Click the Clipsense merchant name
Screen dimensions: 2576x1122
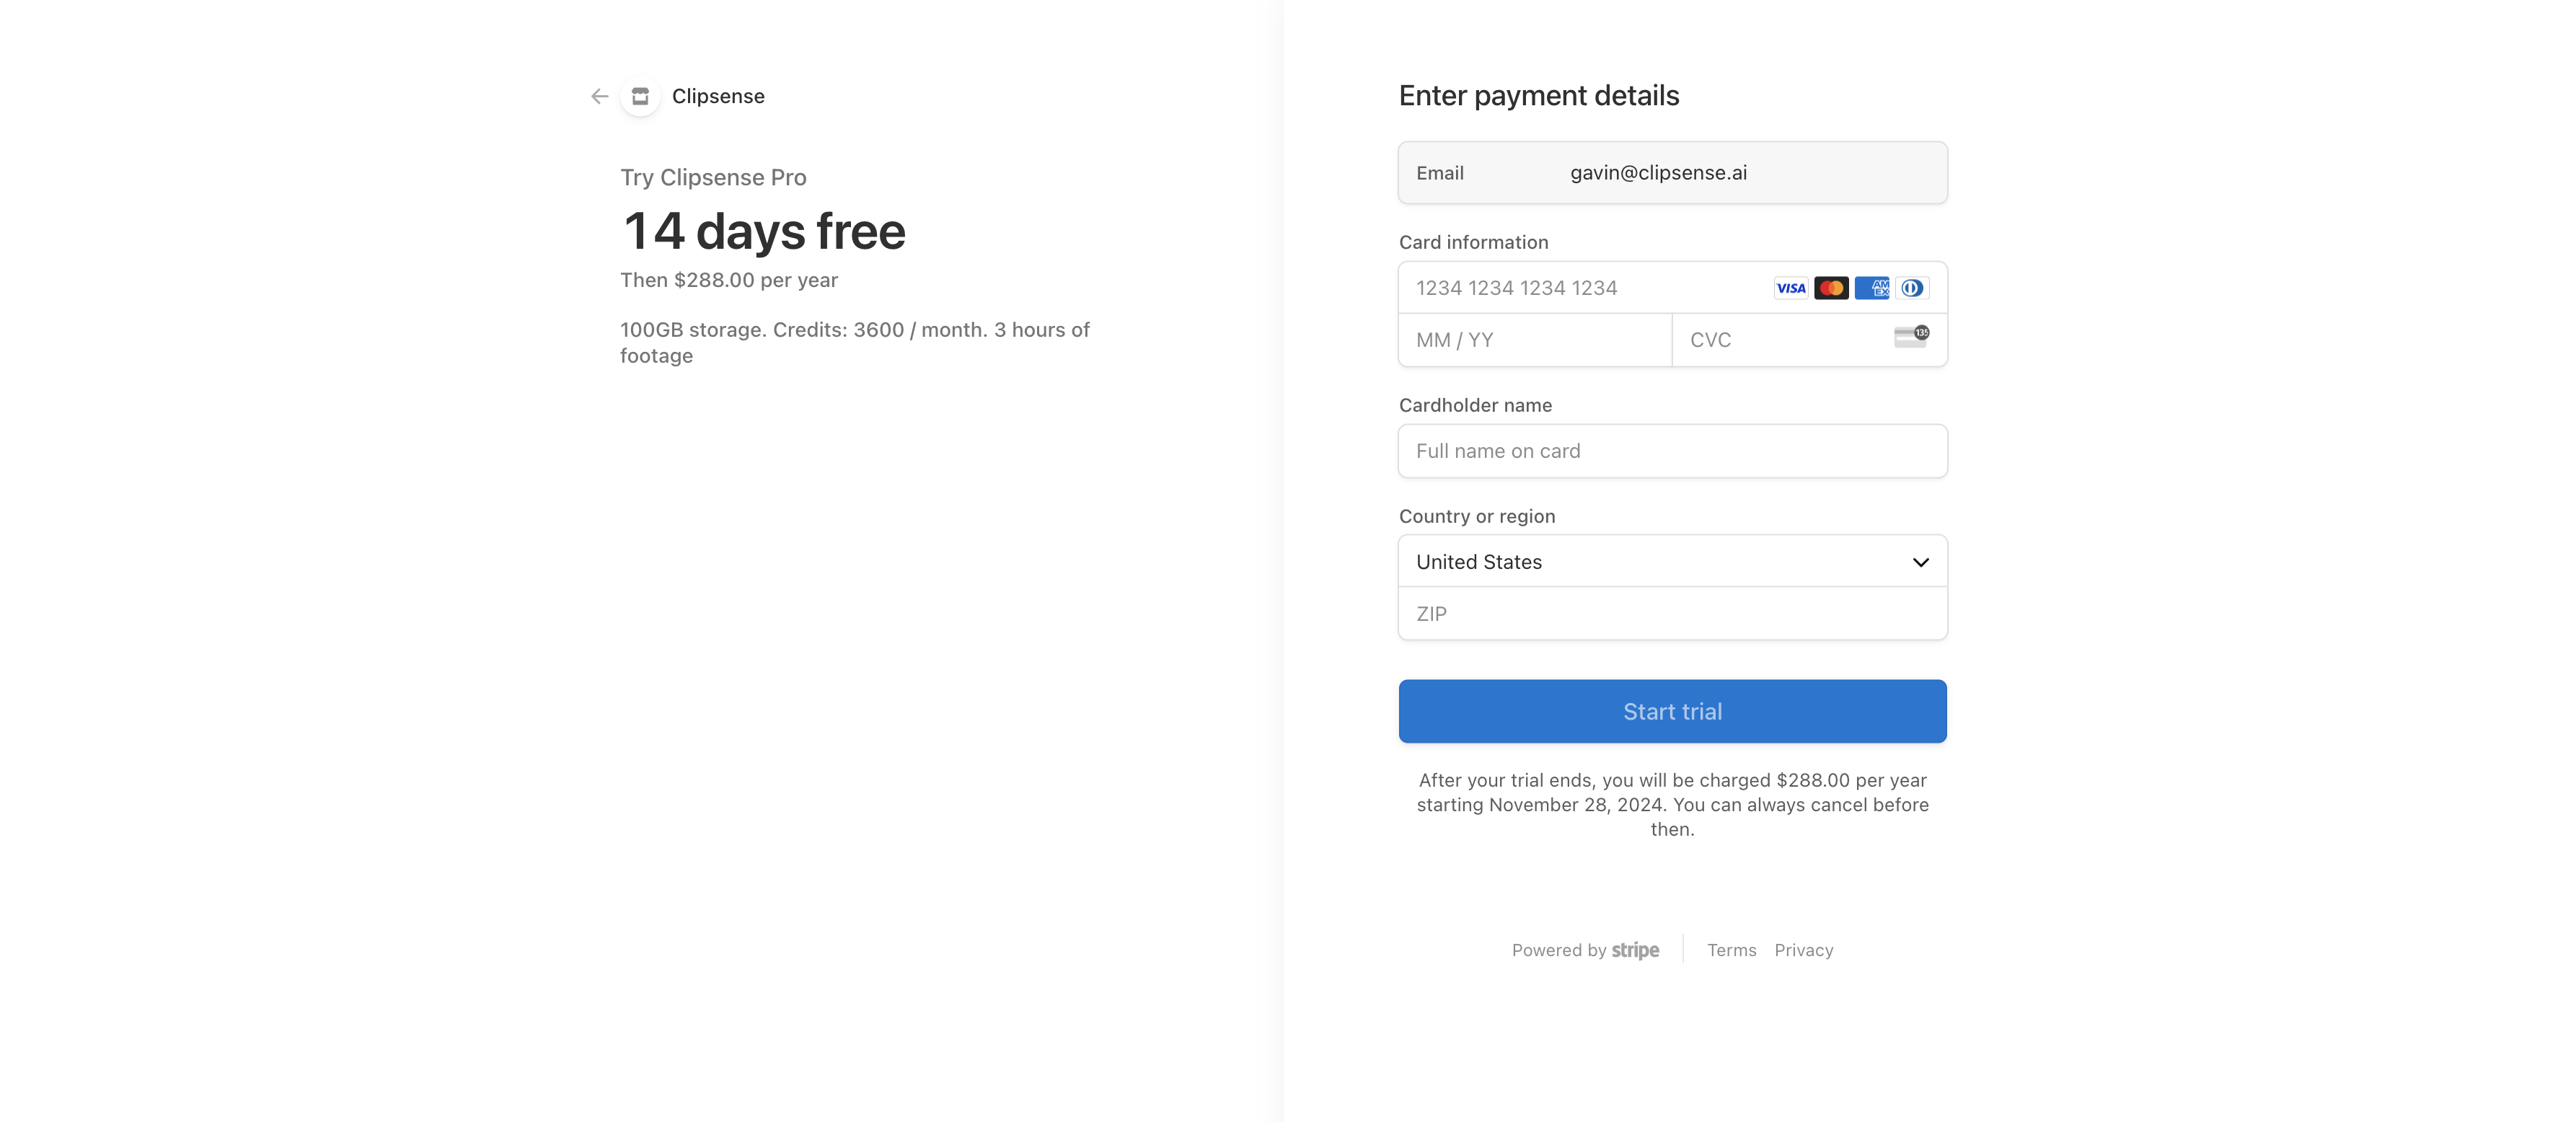point(718,96)
